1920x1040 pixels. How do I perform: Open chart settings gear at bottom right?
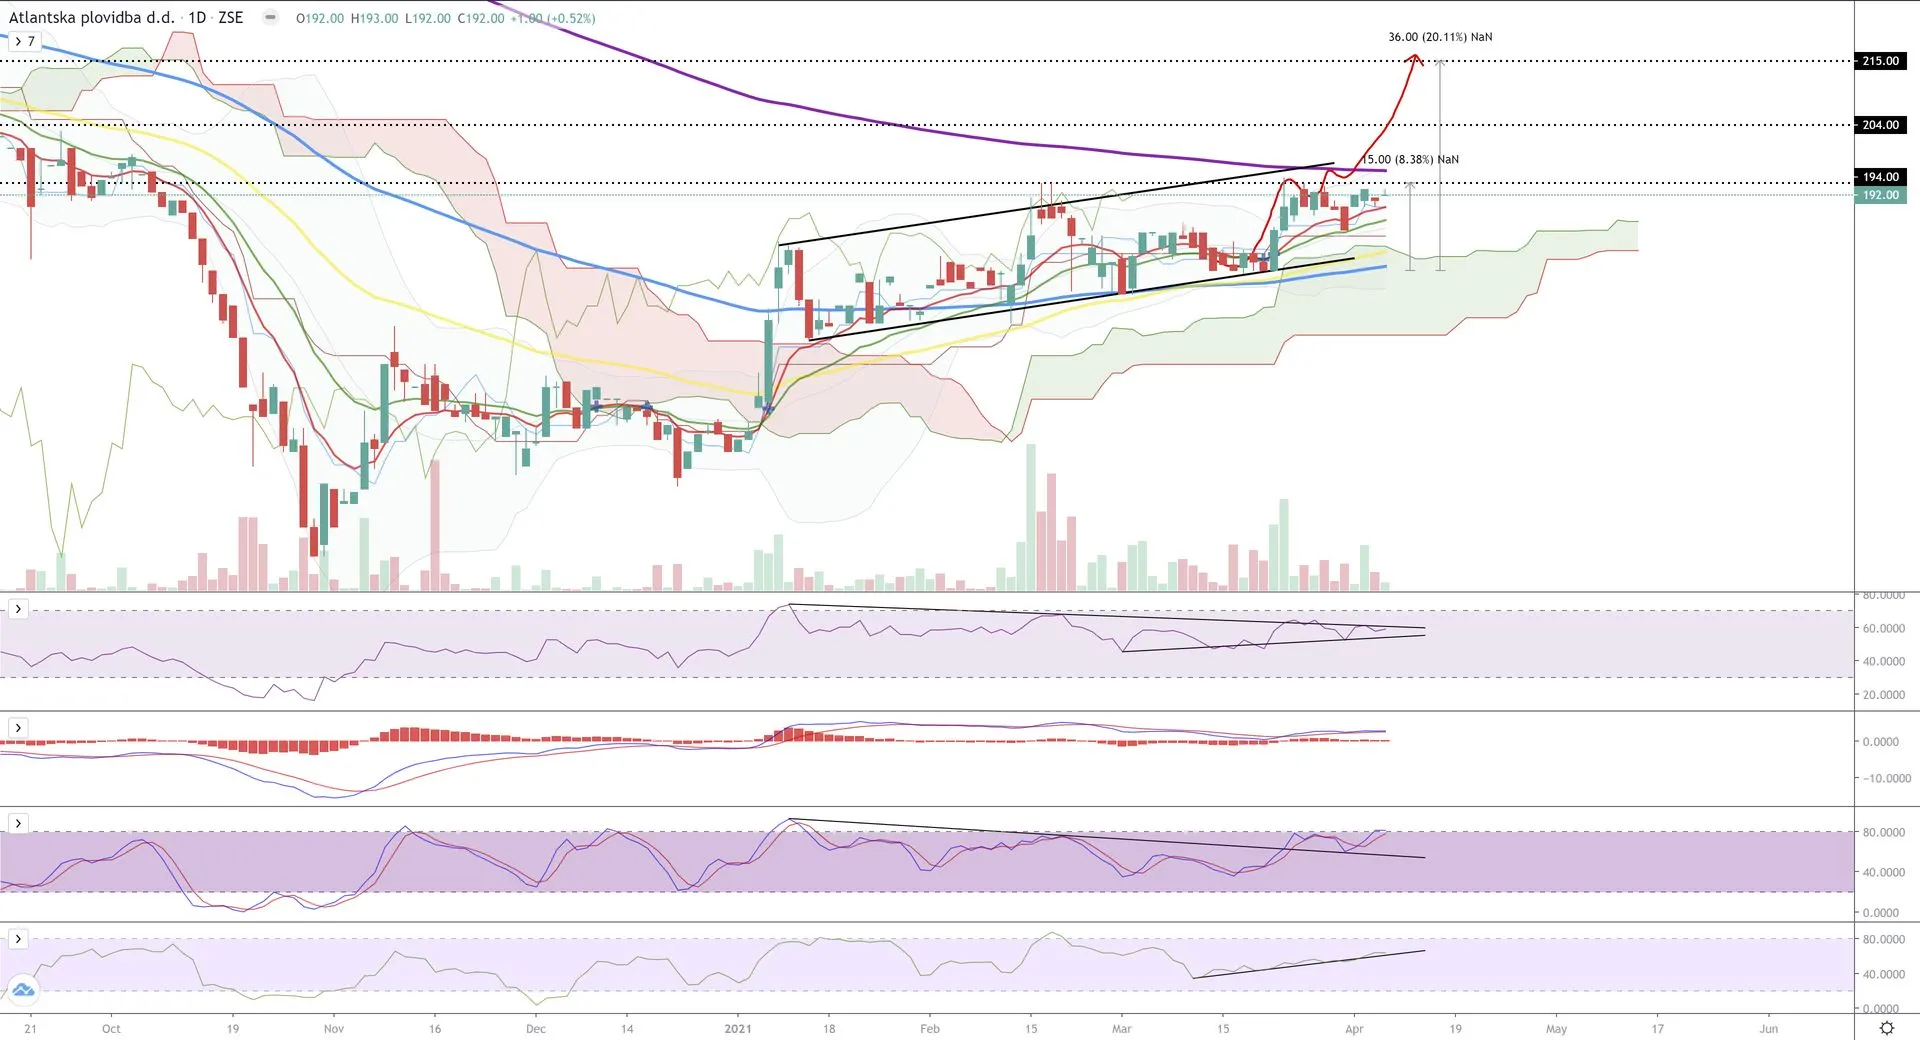(1886, 1028)
